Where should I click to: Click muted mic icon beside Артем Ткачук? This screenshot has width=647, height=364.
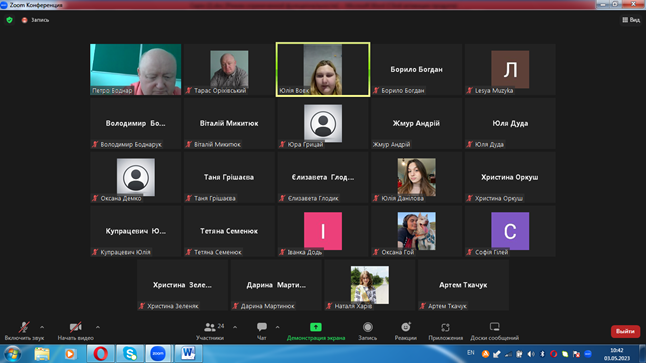tap(423, 306)
